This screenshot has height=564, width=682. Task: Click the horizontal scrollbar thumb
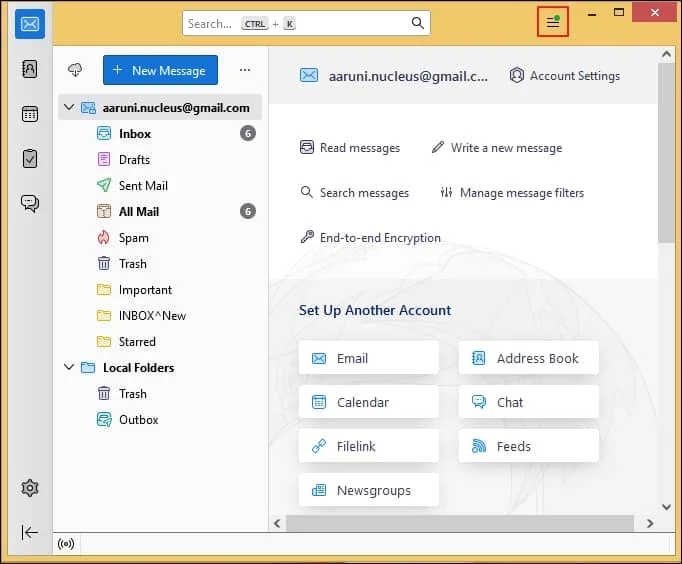tap(460, 523)
